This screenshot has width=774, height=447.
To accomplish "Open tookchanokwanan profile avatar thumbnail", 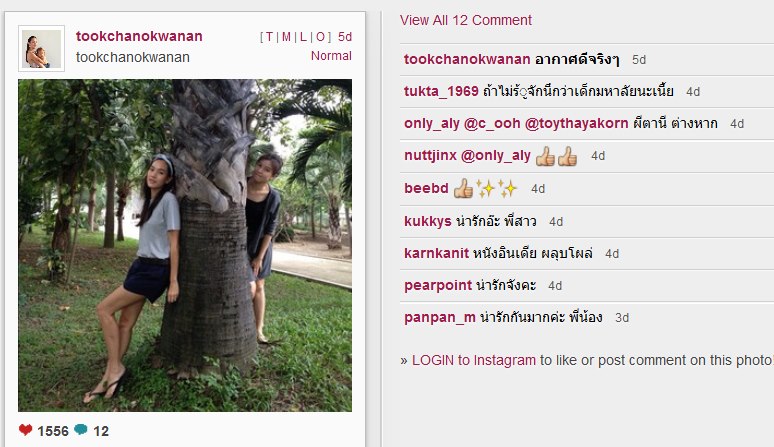I will point(41,48).
